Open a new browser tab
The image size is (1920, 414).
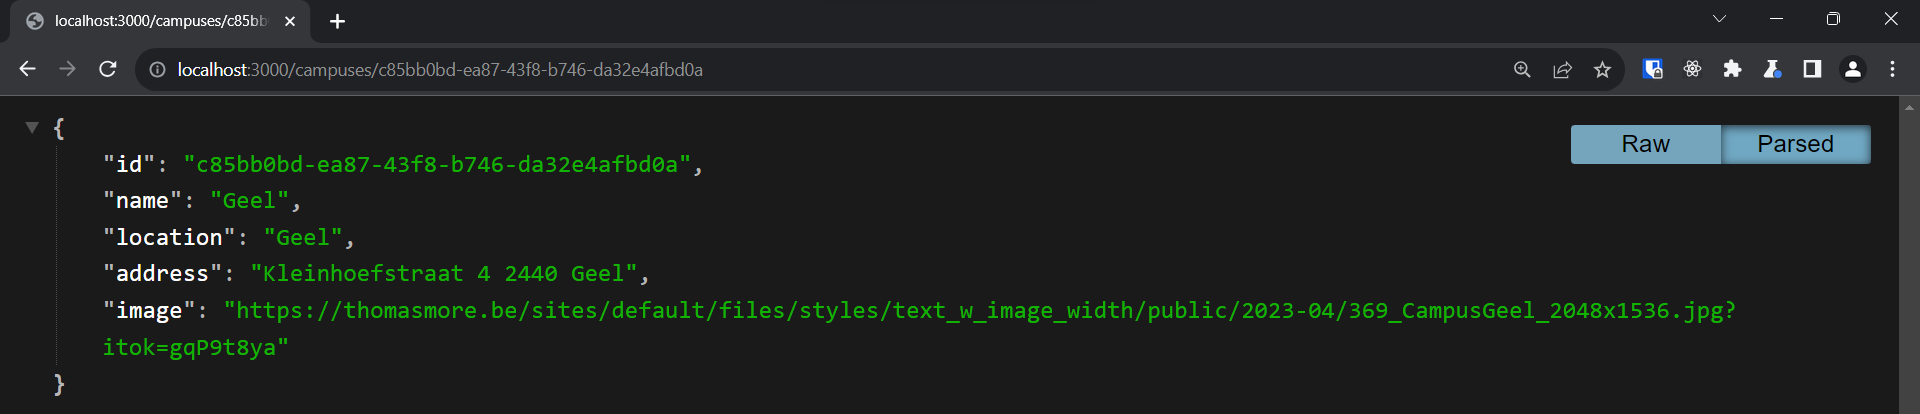click(x=337, y=21)
